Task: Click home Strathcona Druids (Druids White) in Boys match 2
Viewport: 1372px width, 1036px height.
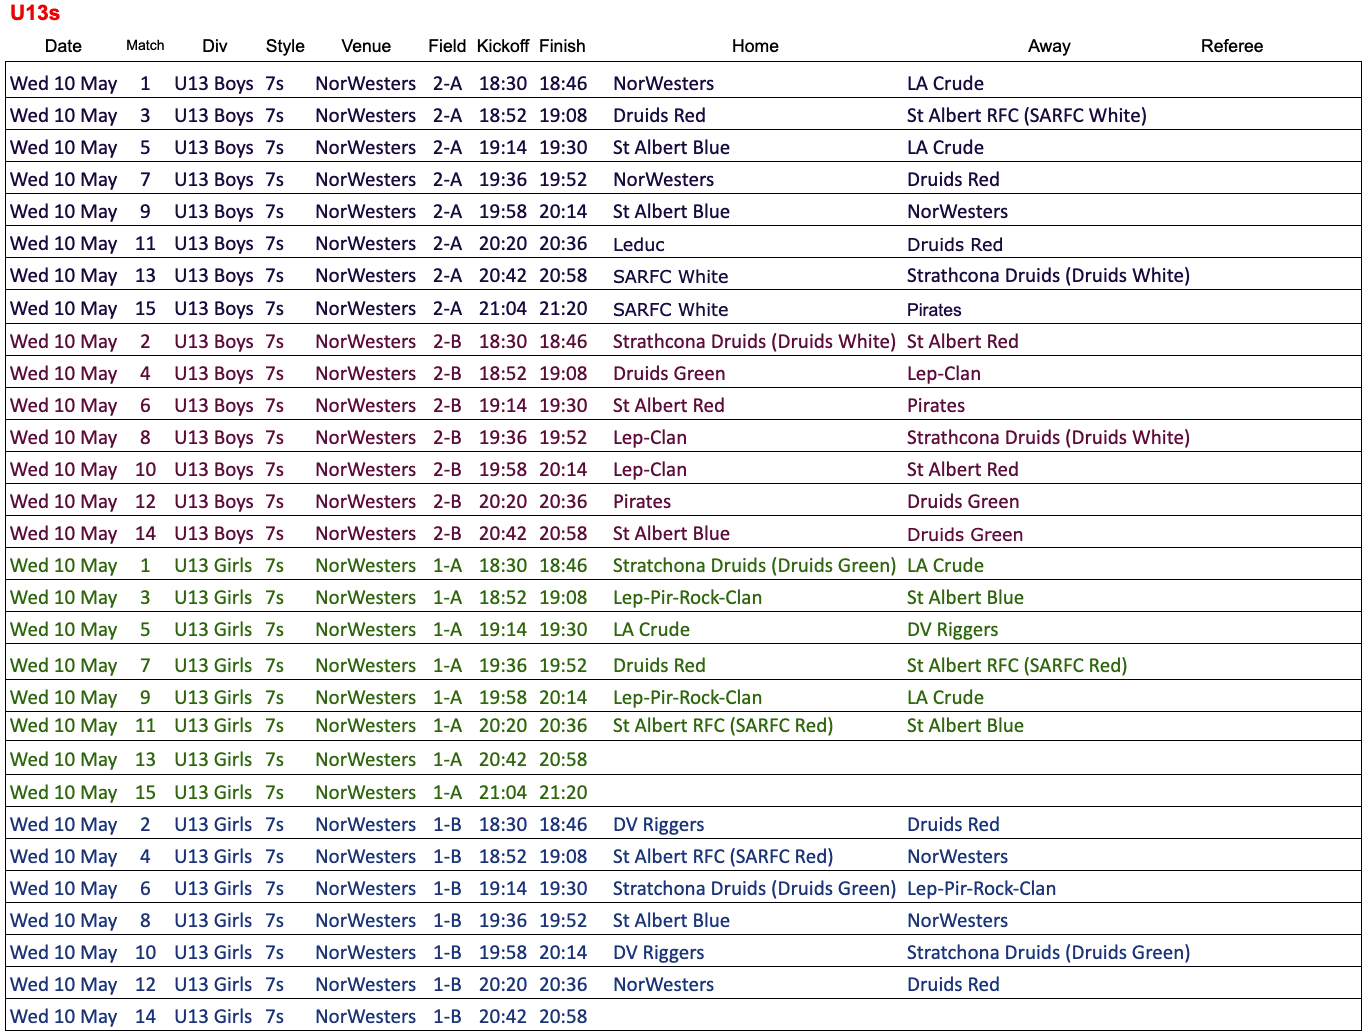Action: coord(754,342)
